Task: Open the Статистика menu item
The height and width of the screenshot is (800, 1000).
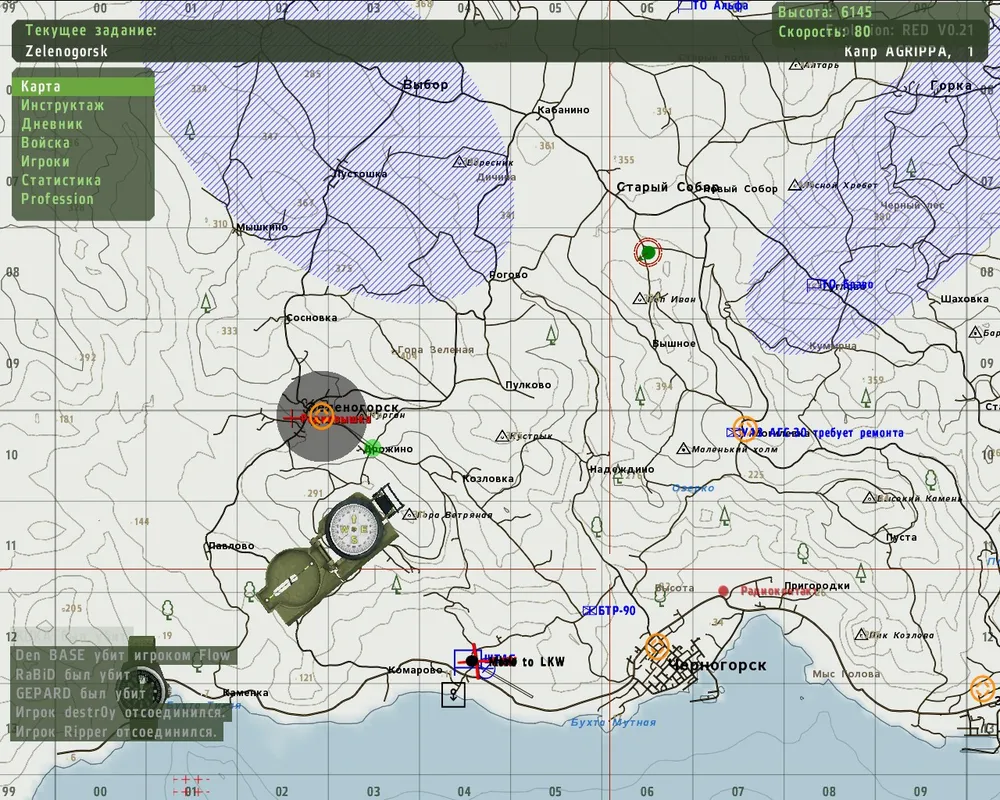Action: [x=61, y=180]
